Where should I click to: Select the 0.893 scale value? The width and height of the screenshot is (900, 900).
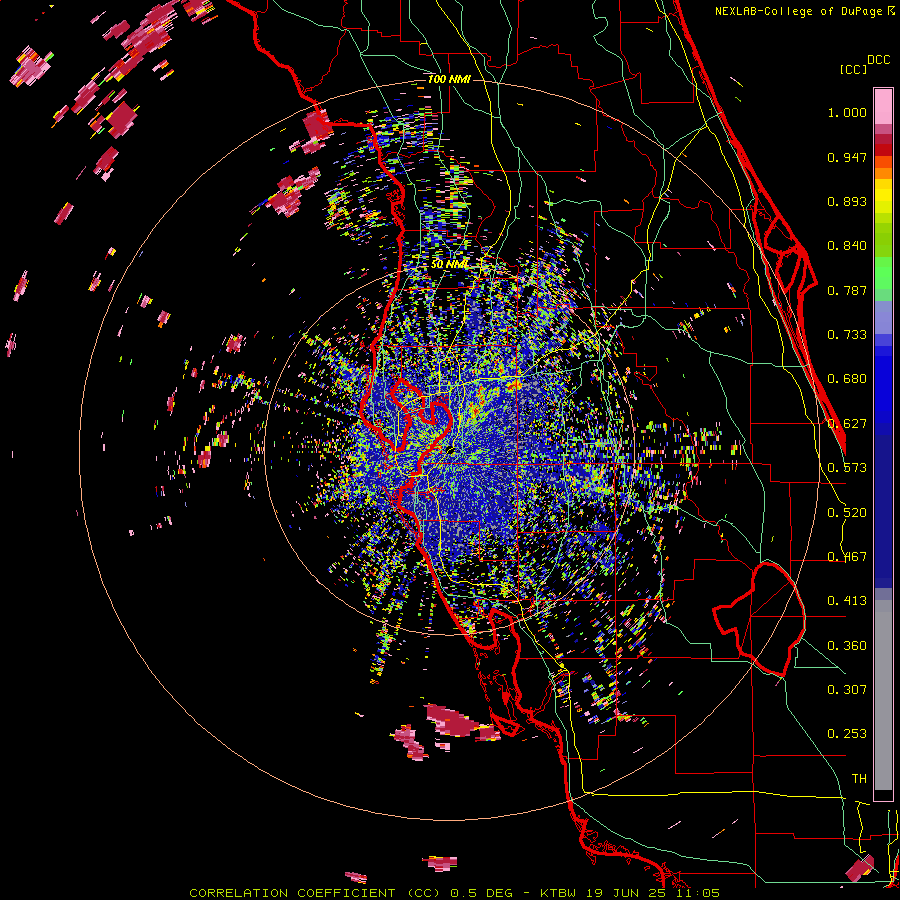pyautogui.click(x=847, y=201)
